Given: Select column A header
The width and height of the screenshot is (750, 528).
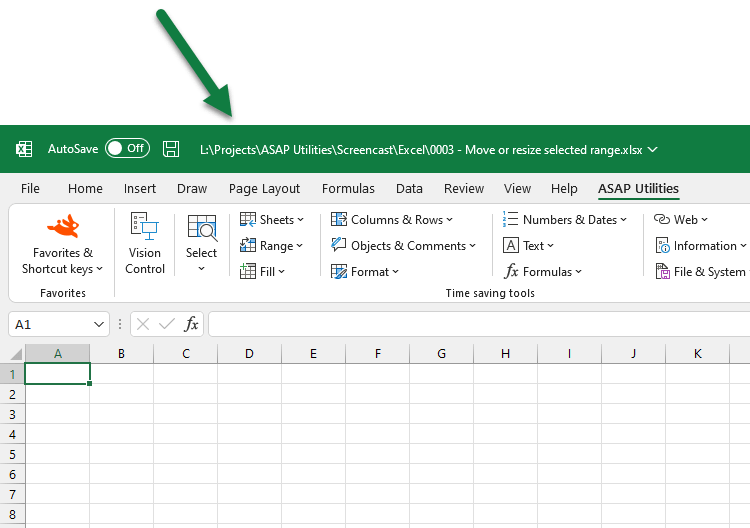Looking at the screenshot, I should (57, 353).
